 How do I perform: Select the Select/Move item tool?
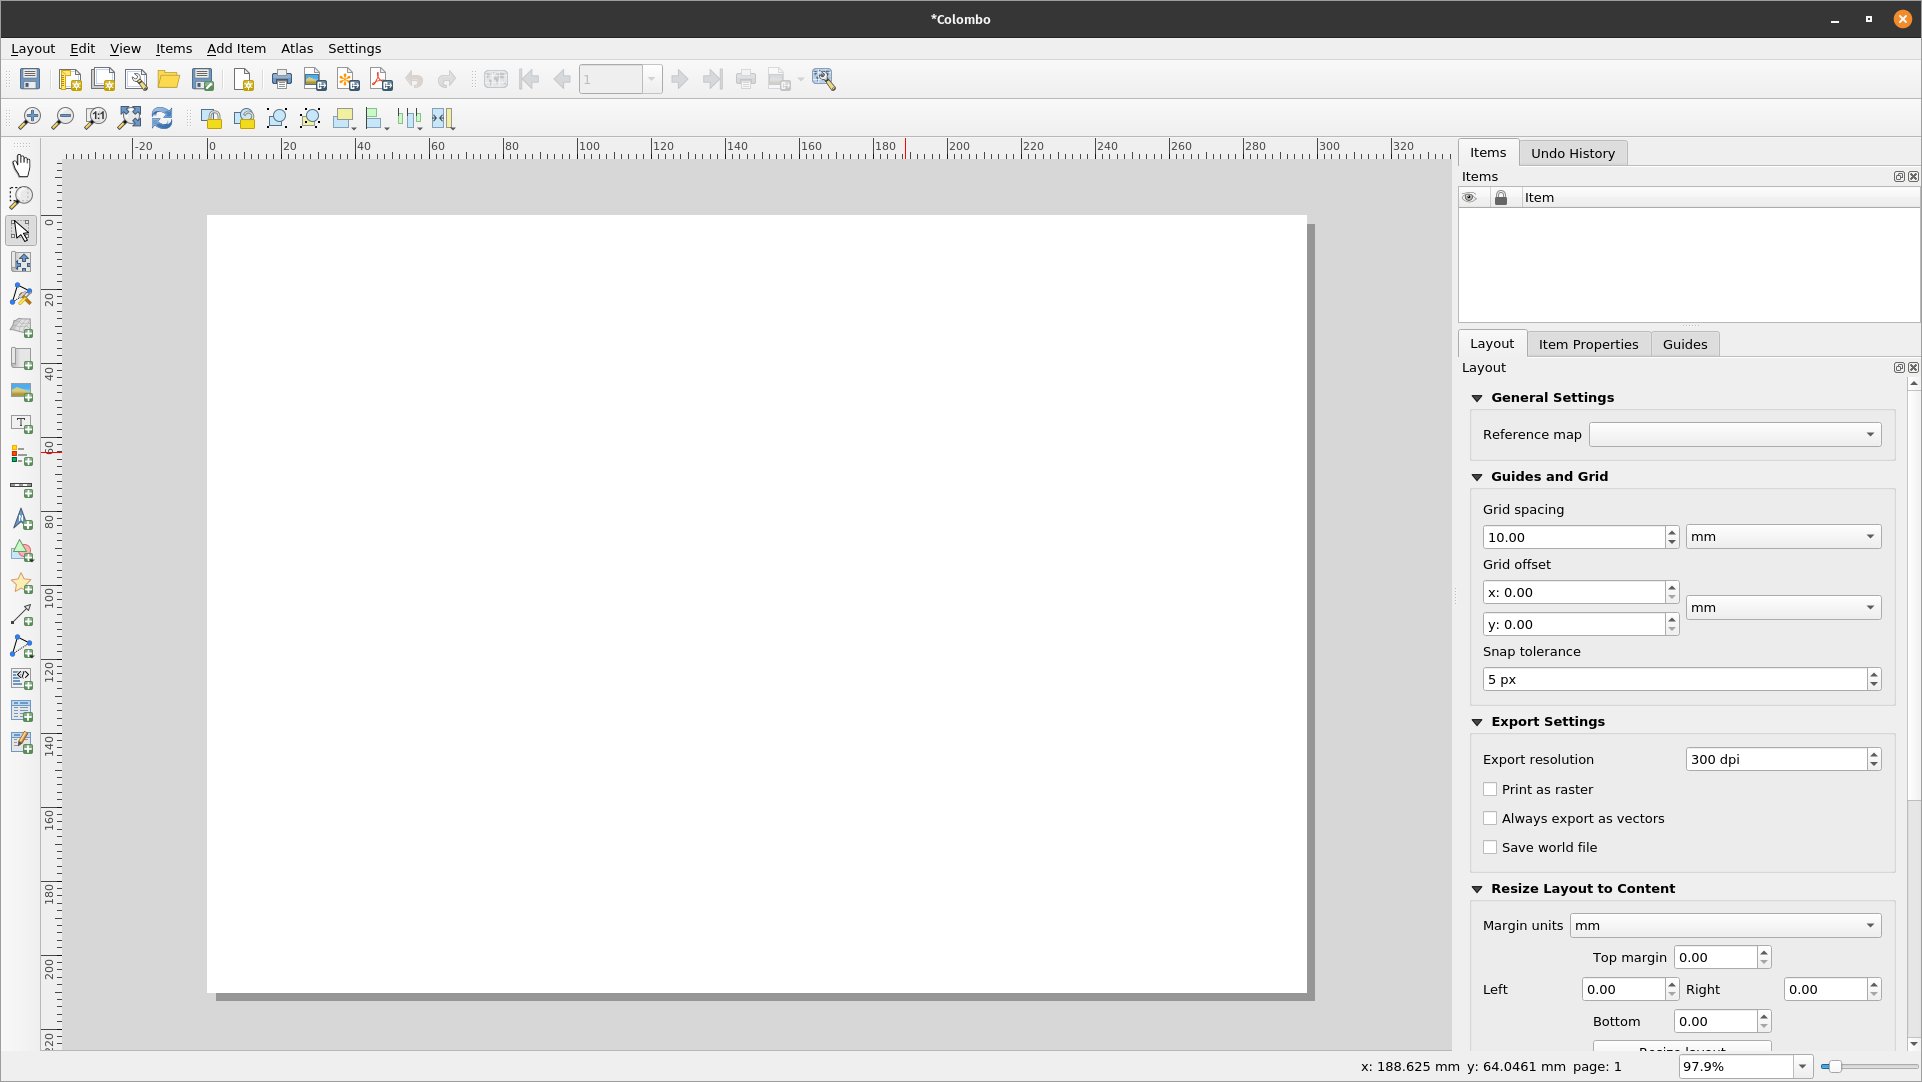(x=22, y=228)
